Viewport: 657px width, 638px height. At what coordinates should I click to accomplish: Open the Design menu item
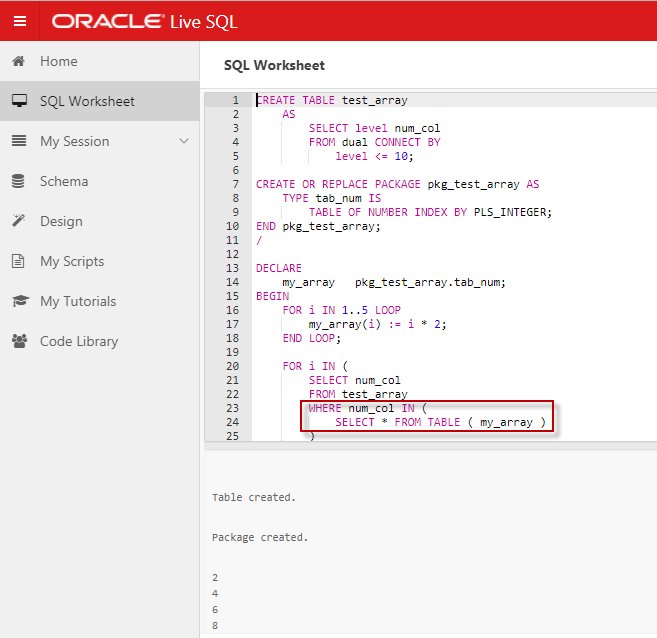coord(100,221)
